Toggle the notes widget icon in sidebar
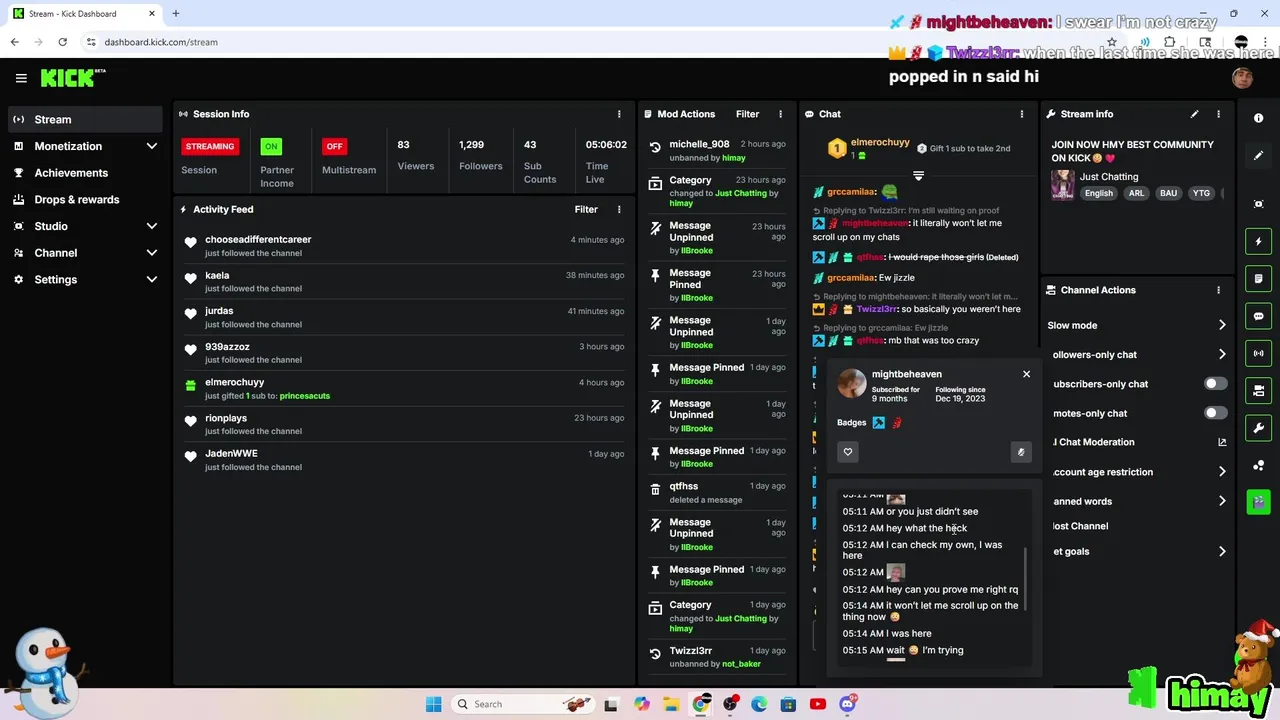The height and width of the screenshot is (720, 1280). (x=1258, y=279)
